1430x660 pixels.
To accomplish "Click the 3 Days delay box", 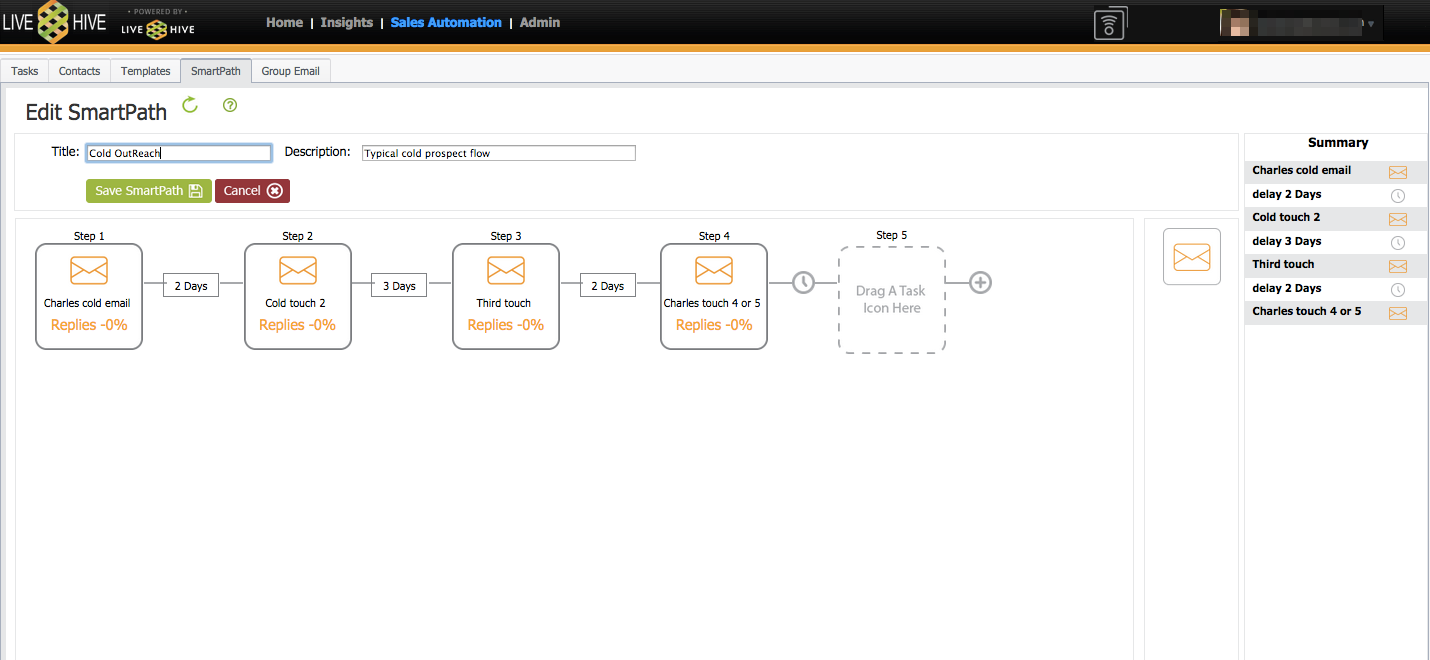I will click(x=399, y=286).
